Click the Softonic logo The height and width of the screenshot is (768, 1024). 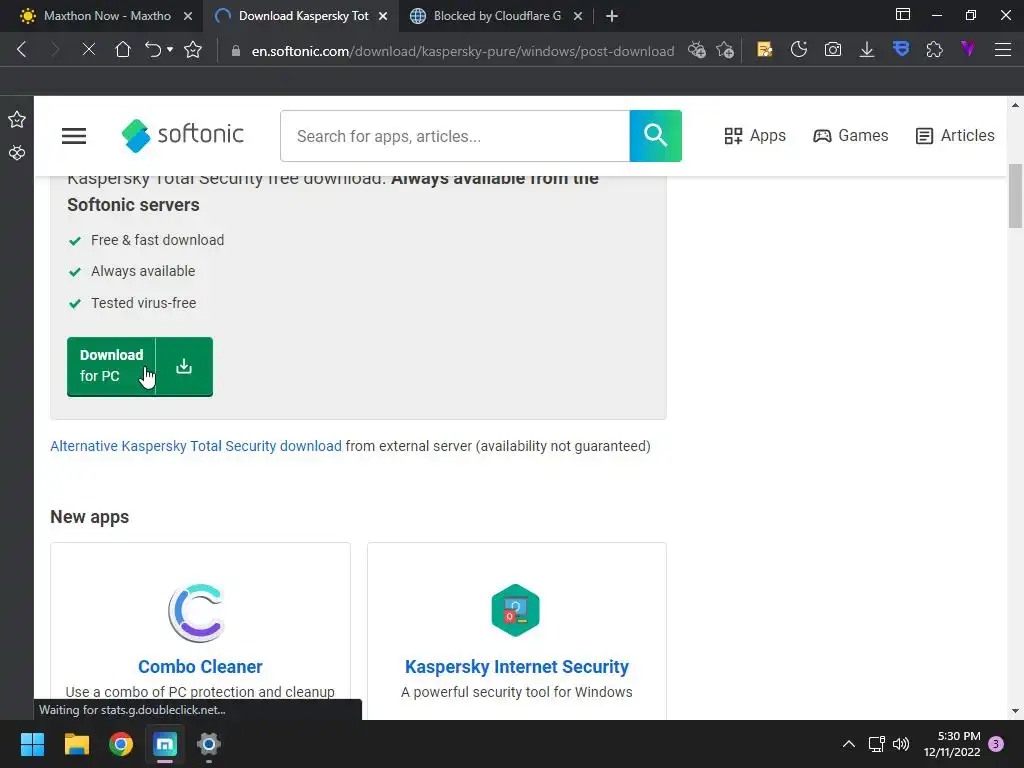[183, 135]
